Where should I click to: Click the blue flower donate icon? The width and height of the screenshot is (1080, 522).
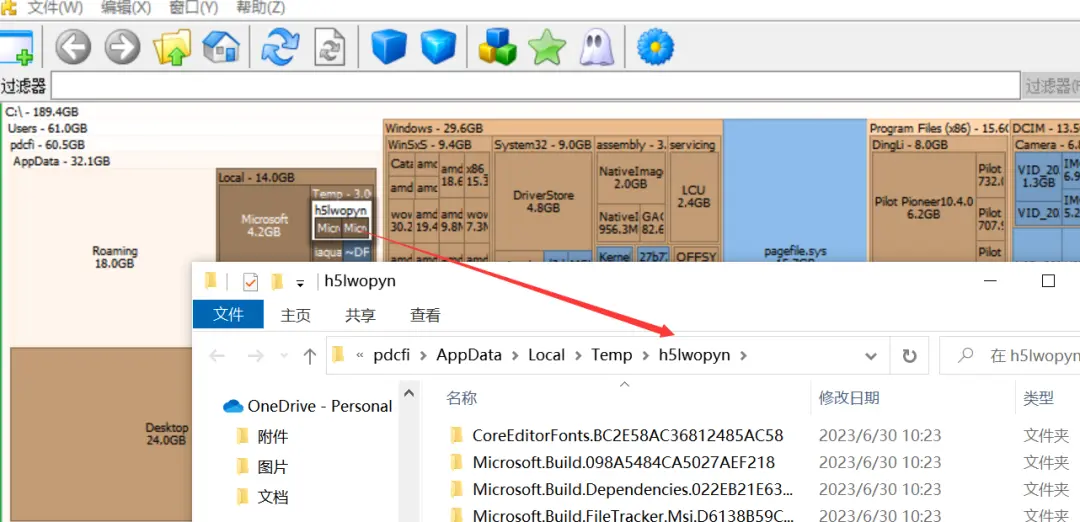click(x=655, y=47)
